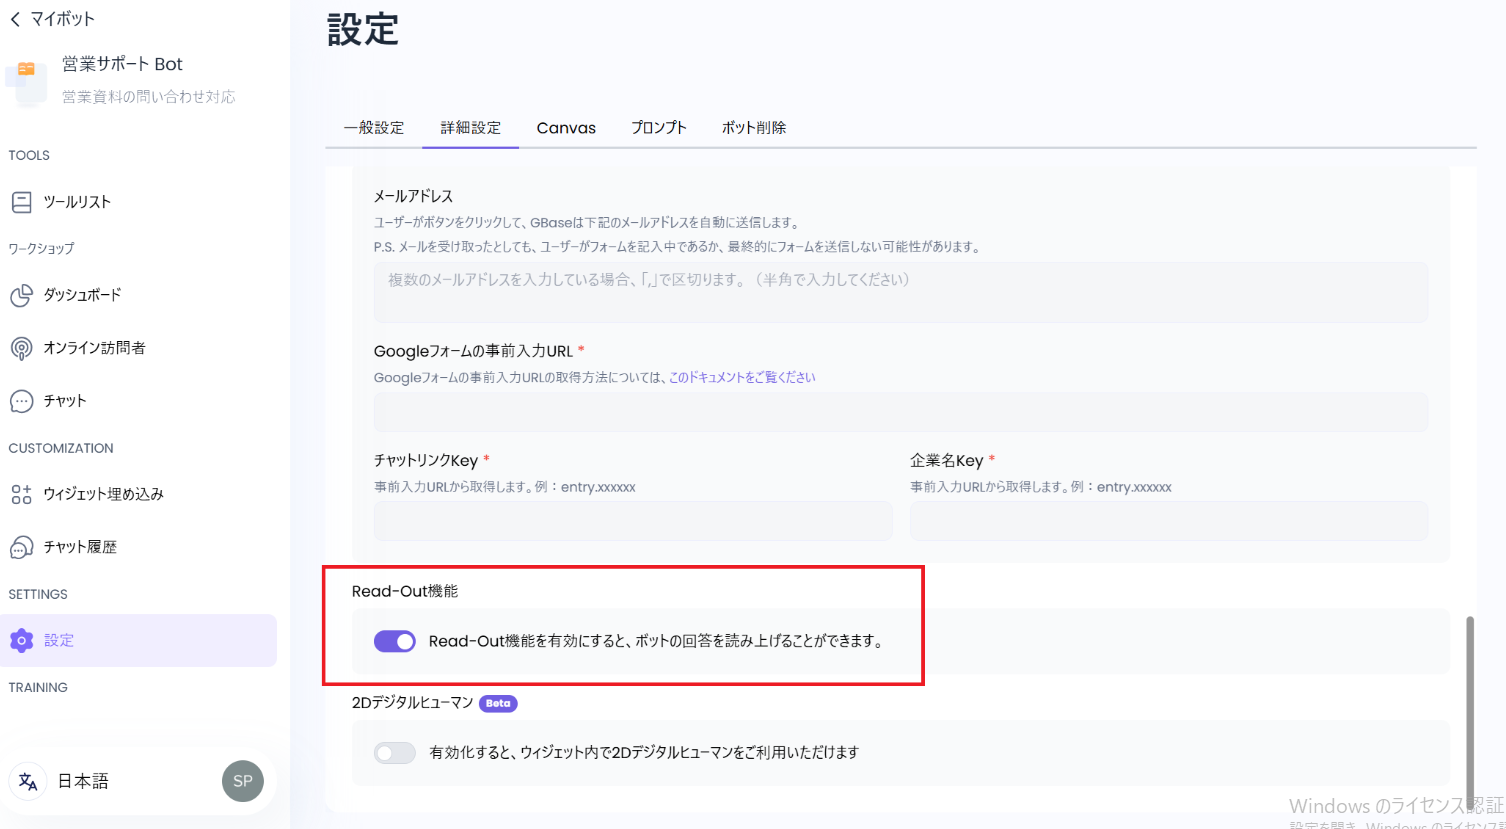The width and height of the screenshot is (1506, 829).
Task: Click the チャットリンクKey input field
Action: point(633,521)
